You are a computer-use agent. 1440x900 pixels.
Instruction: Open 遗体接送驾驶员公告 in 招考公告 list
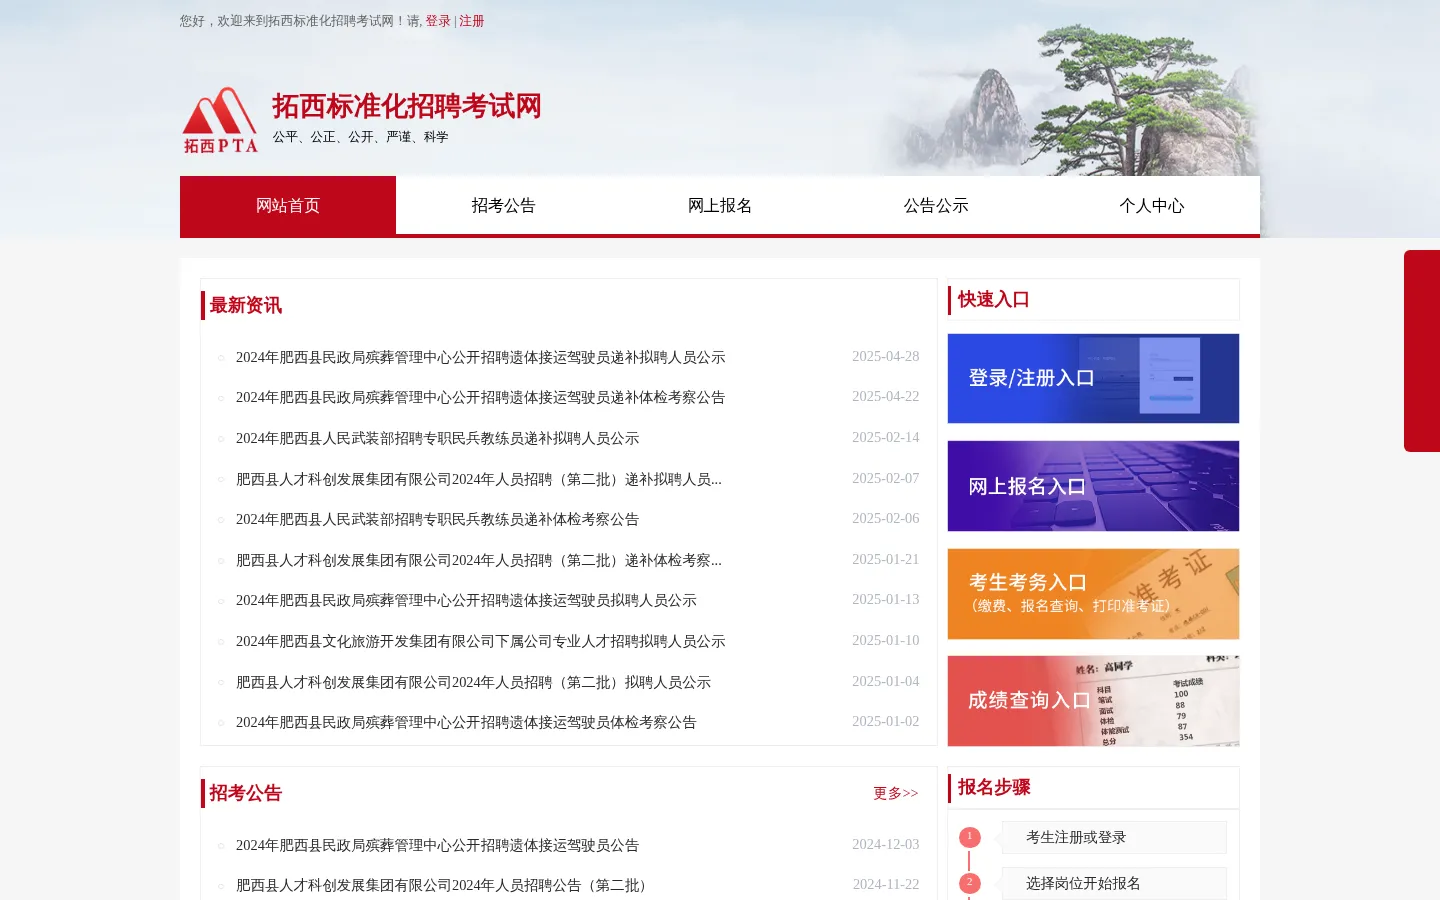(437, 845)
